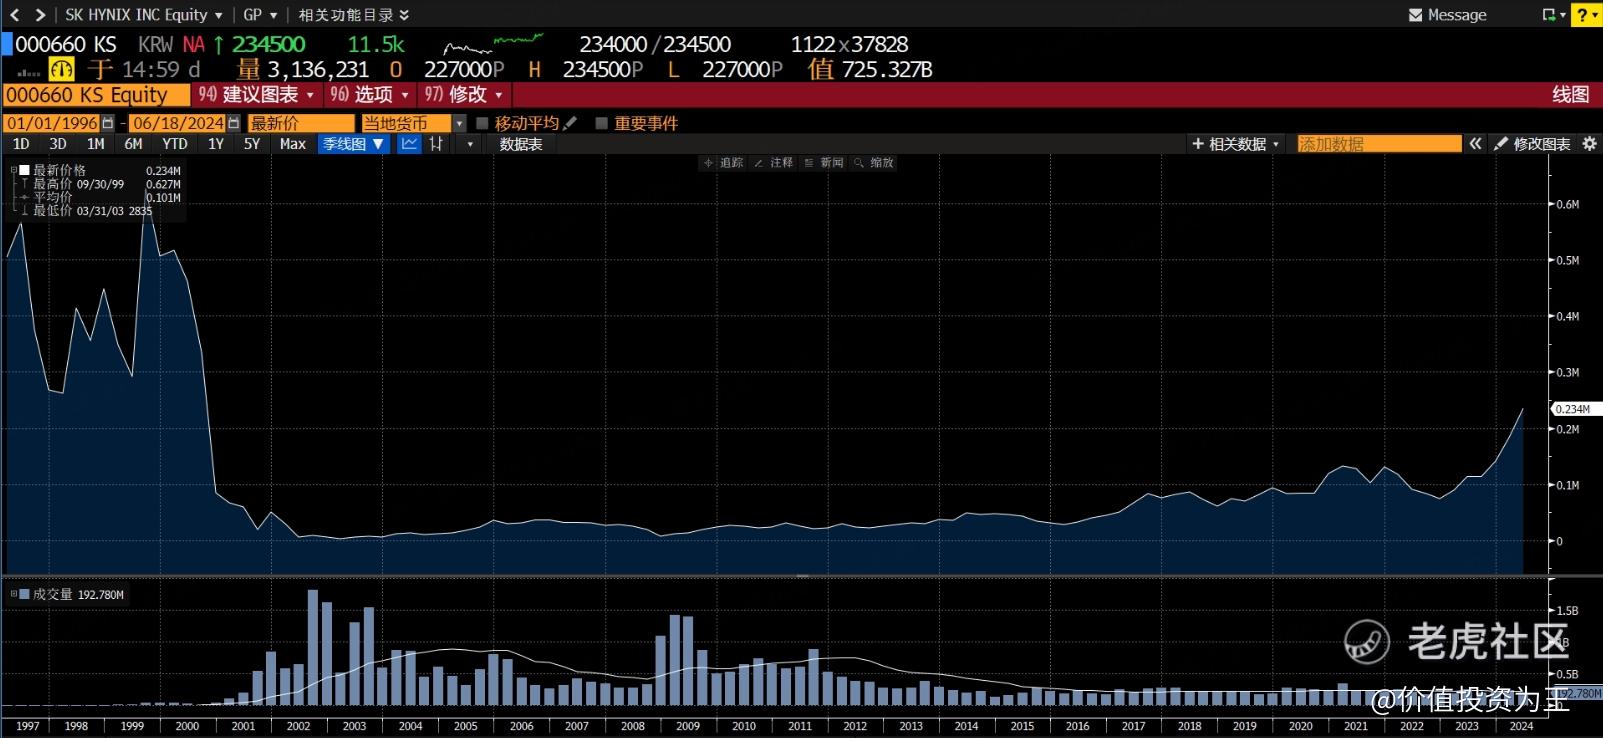Open the Message envelope icon

[1415, 15]
